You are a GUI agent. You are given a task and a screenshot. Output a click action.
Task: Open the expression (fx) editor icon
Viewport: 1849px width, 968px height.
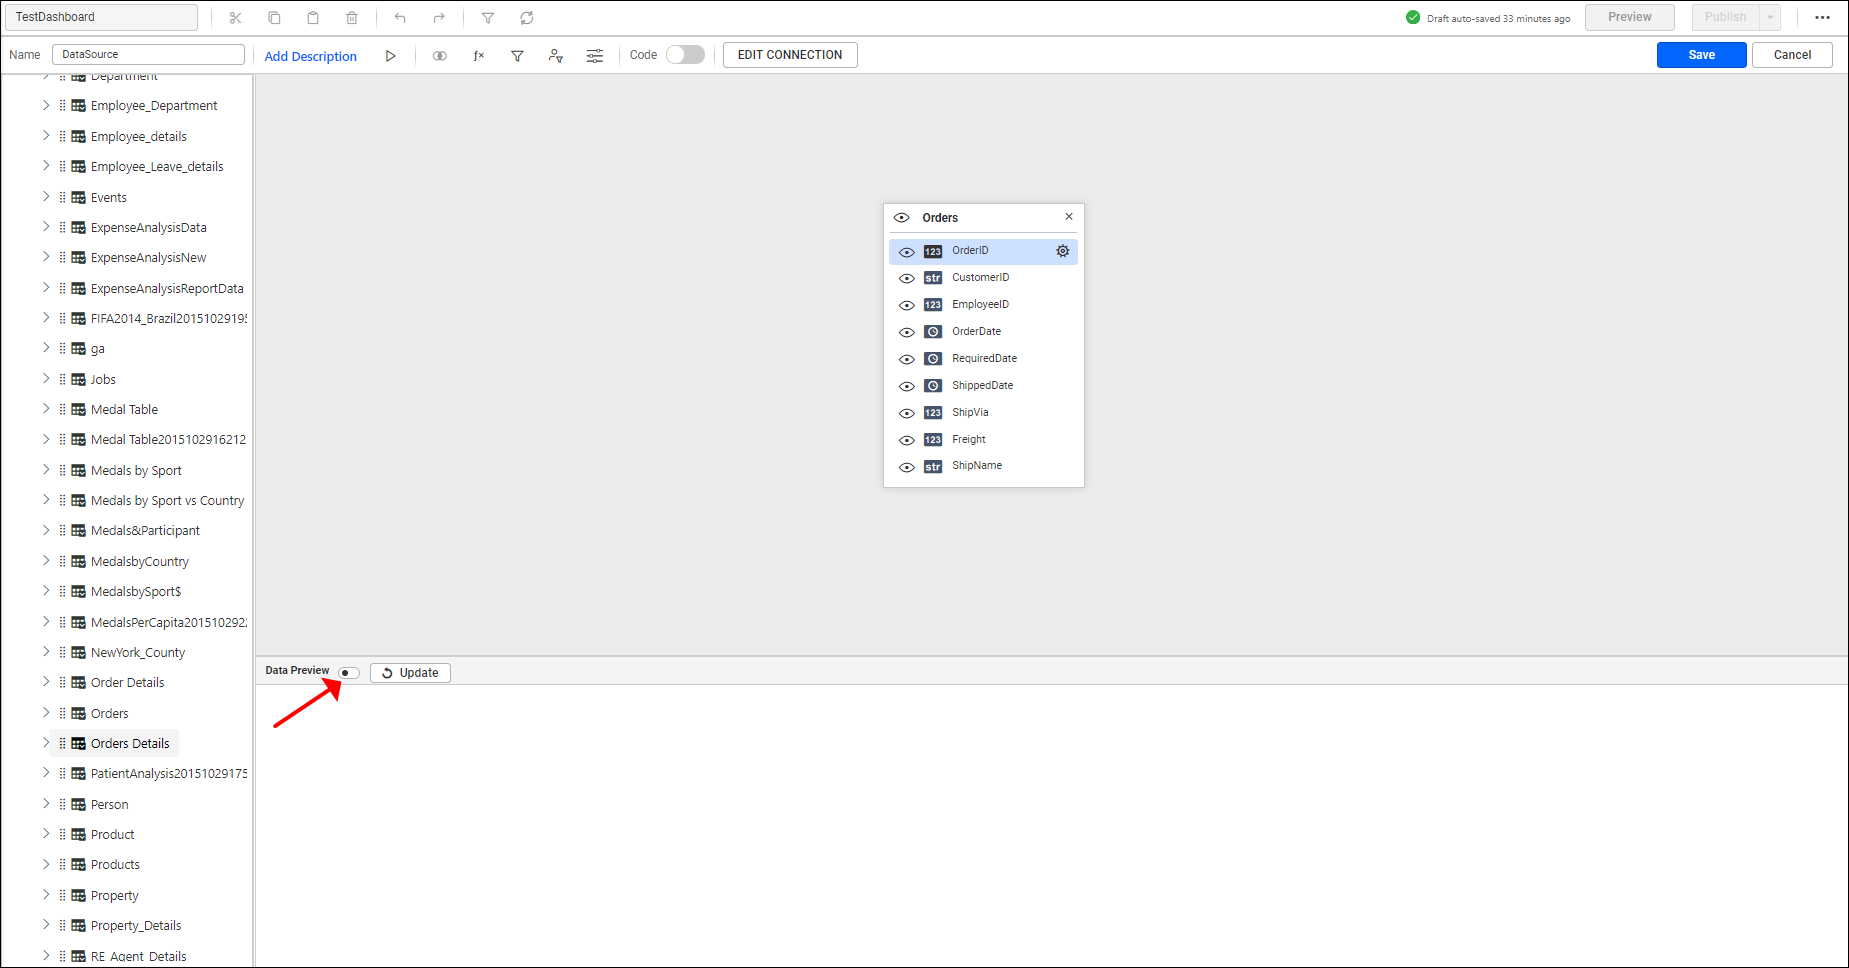[x=479, y=56]
